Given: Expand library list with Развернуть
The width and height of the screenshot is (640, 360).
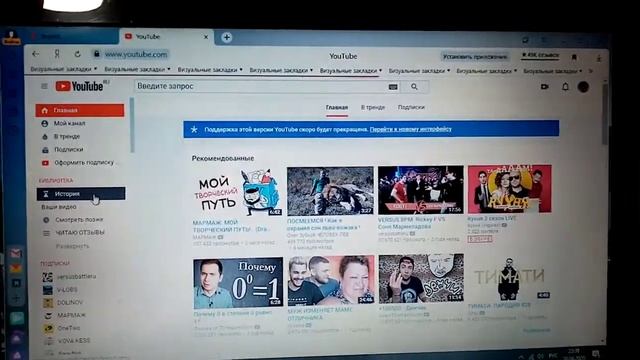Looking at the screenshot, I should click(72, 246).
